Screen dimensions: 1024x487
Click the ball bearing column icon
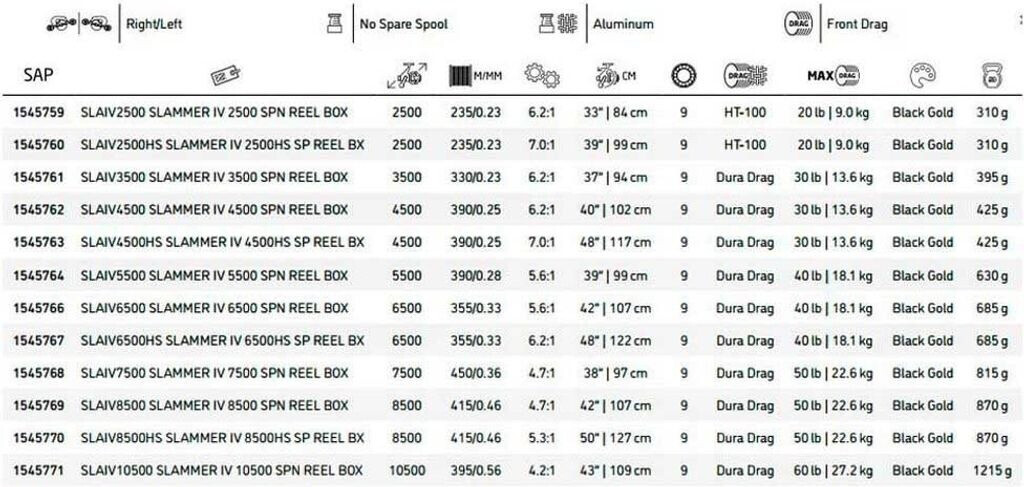pyautogui.click(x=683, y=76)
